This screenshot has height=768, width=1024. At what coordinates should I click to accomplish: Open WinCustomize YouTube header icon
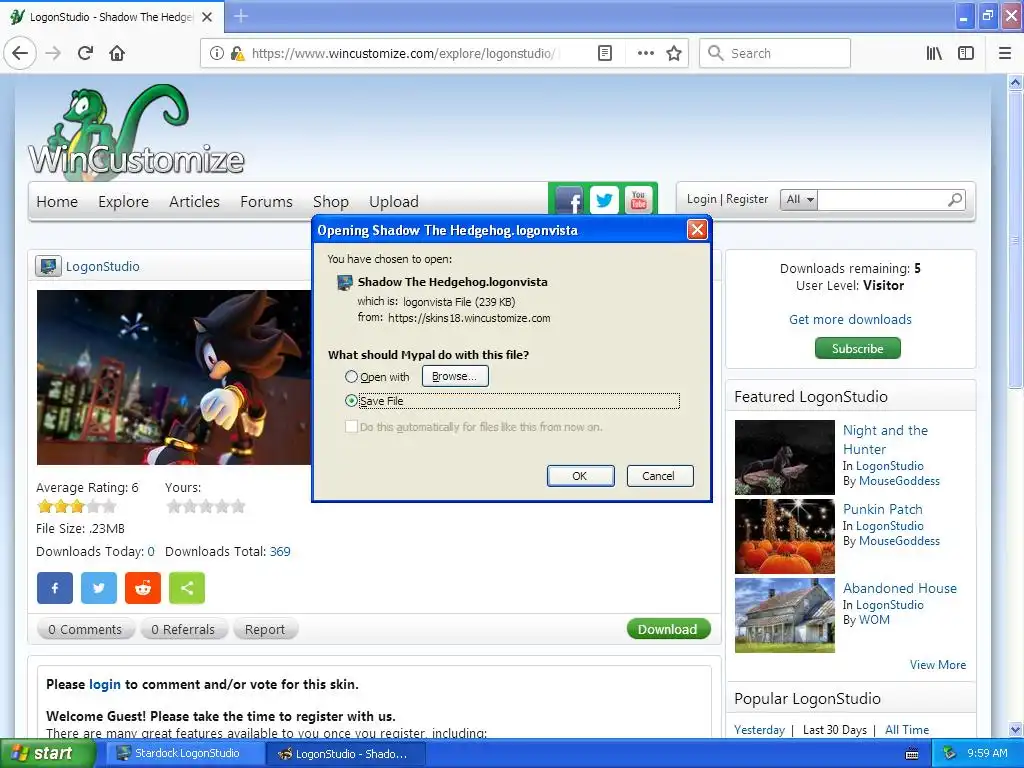(x=639, y=200)
